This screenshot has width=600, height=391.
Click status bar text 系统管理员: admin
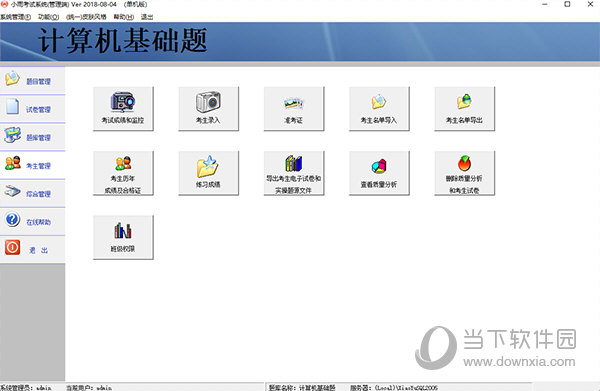[x=26, y=388]
